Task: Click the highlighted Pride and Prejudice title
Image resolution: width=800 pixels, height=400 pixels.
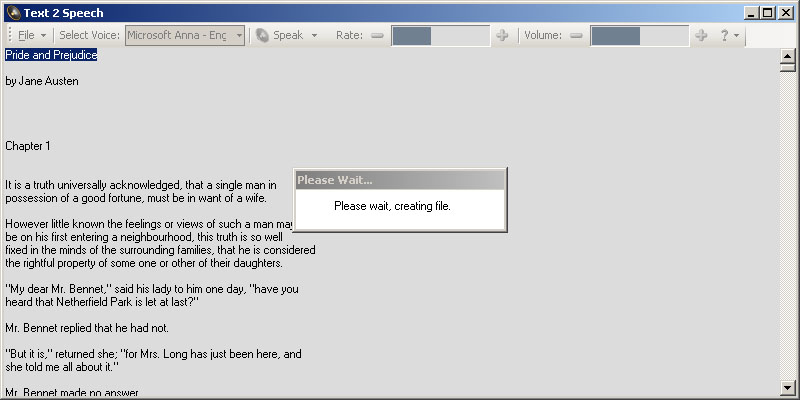Action: [51, 55]
